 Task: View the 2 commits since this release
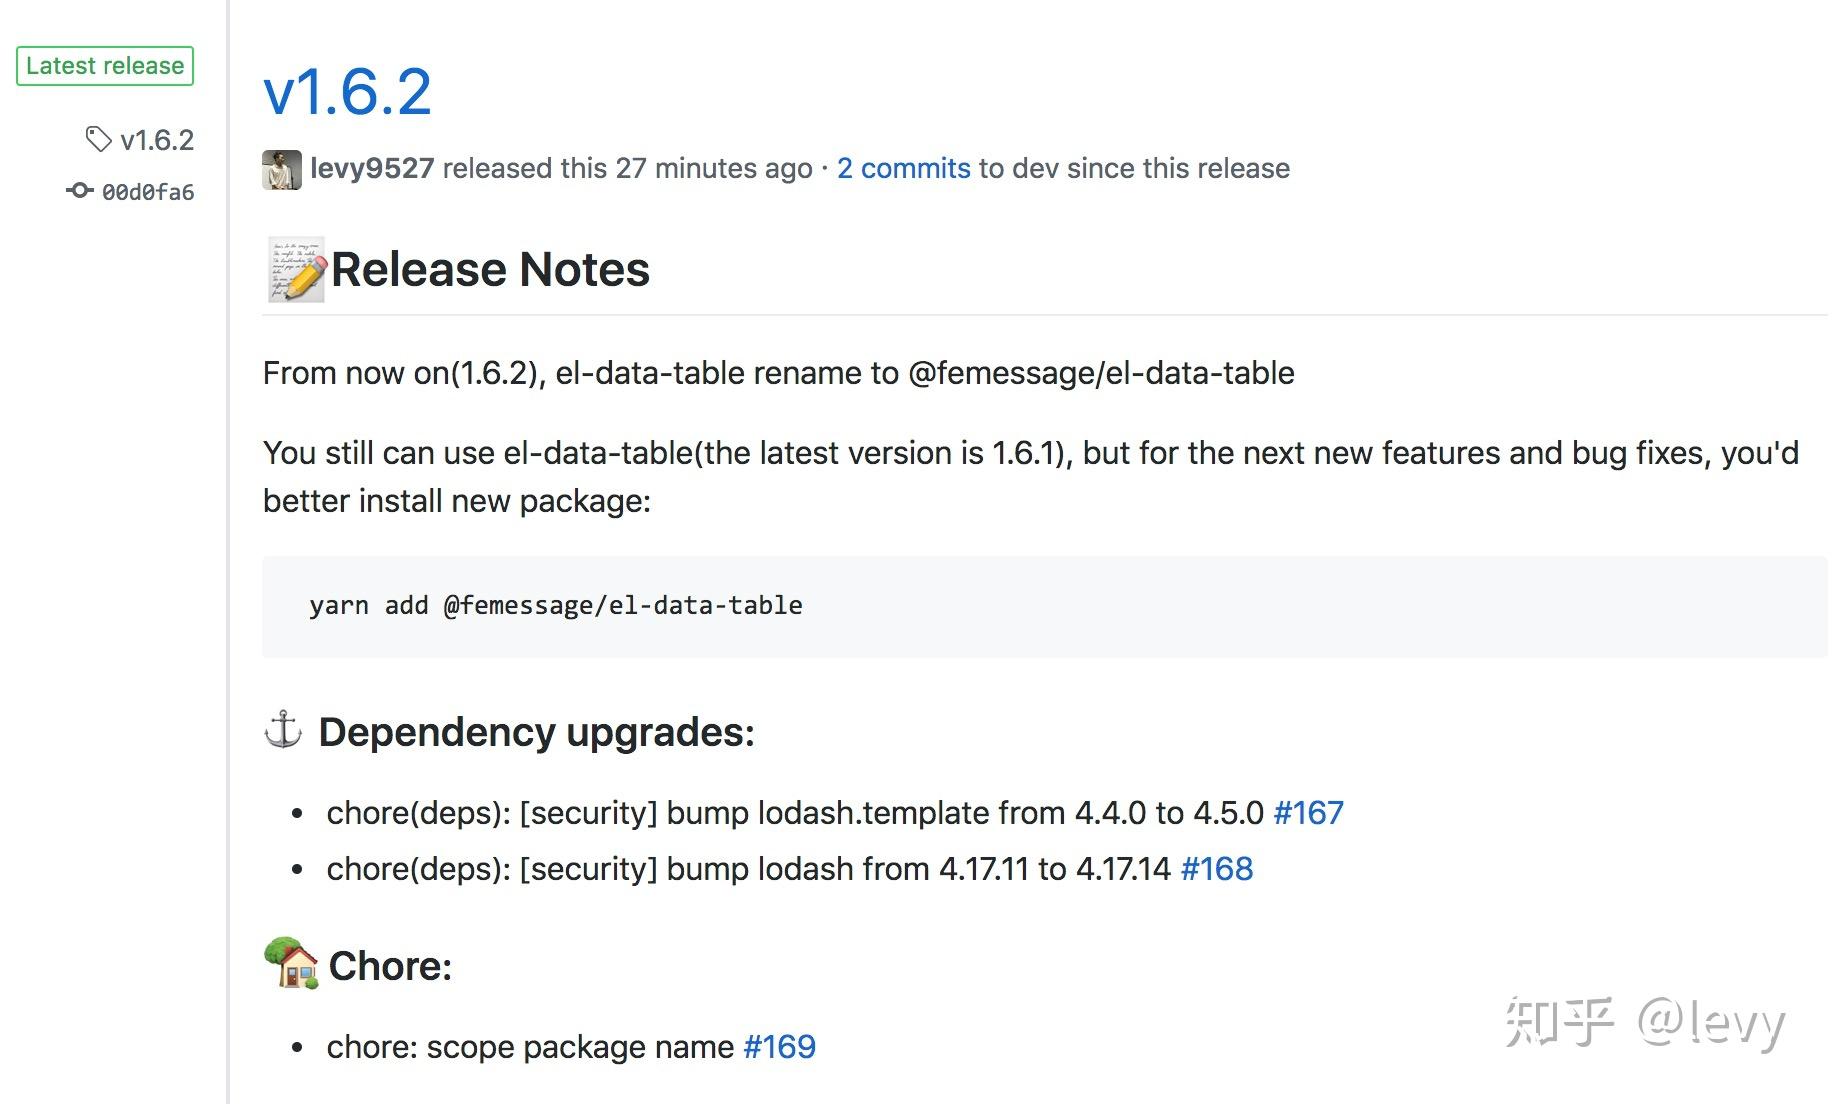903,168
